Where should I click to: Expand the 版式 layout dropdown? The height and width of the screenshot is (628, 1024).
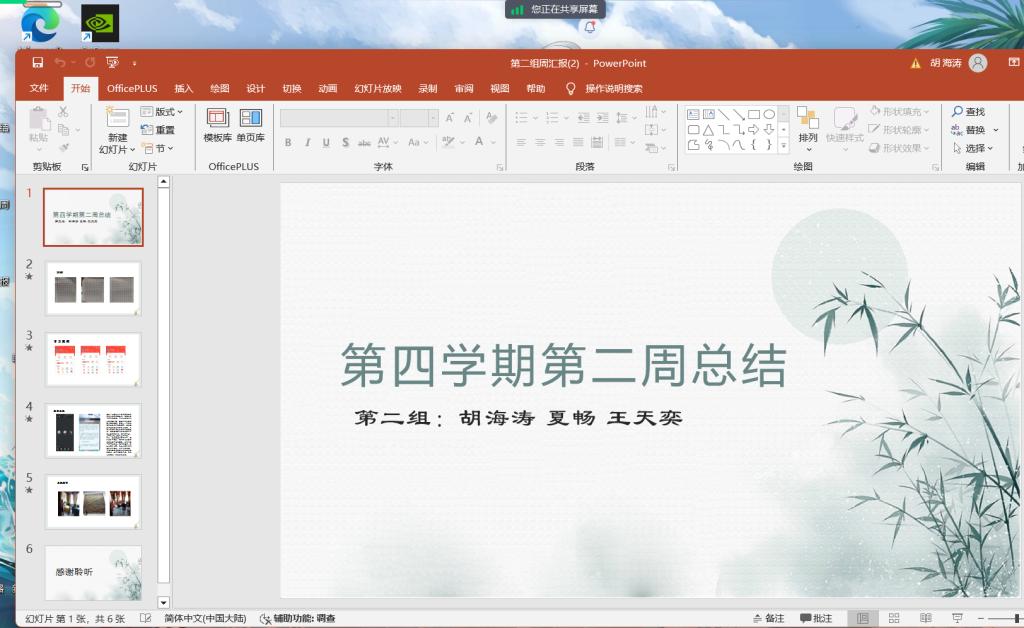tap(163, 112)
